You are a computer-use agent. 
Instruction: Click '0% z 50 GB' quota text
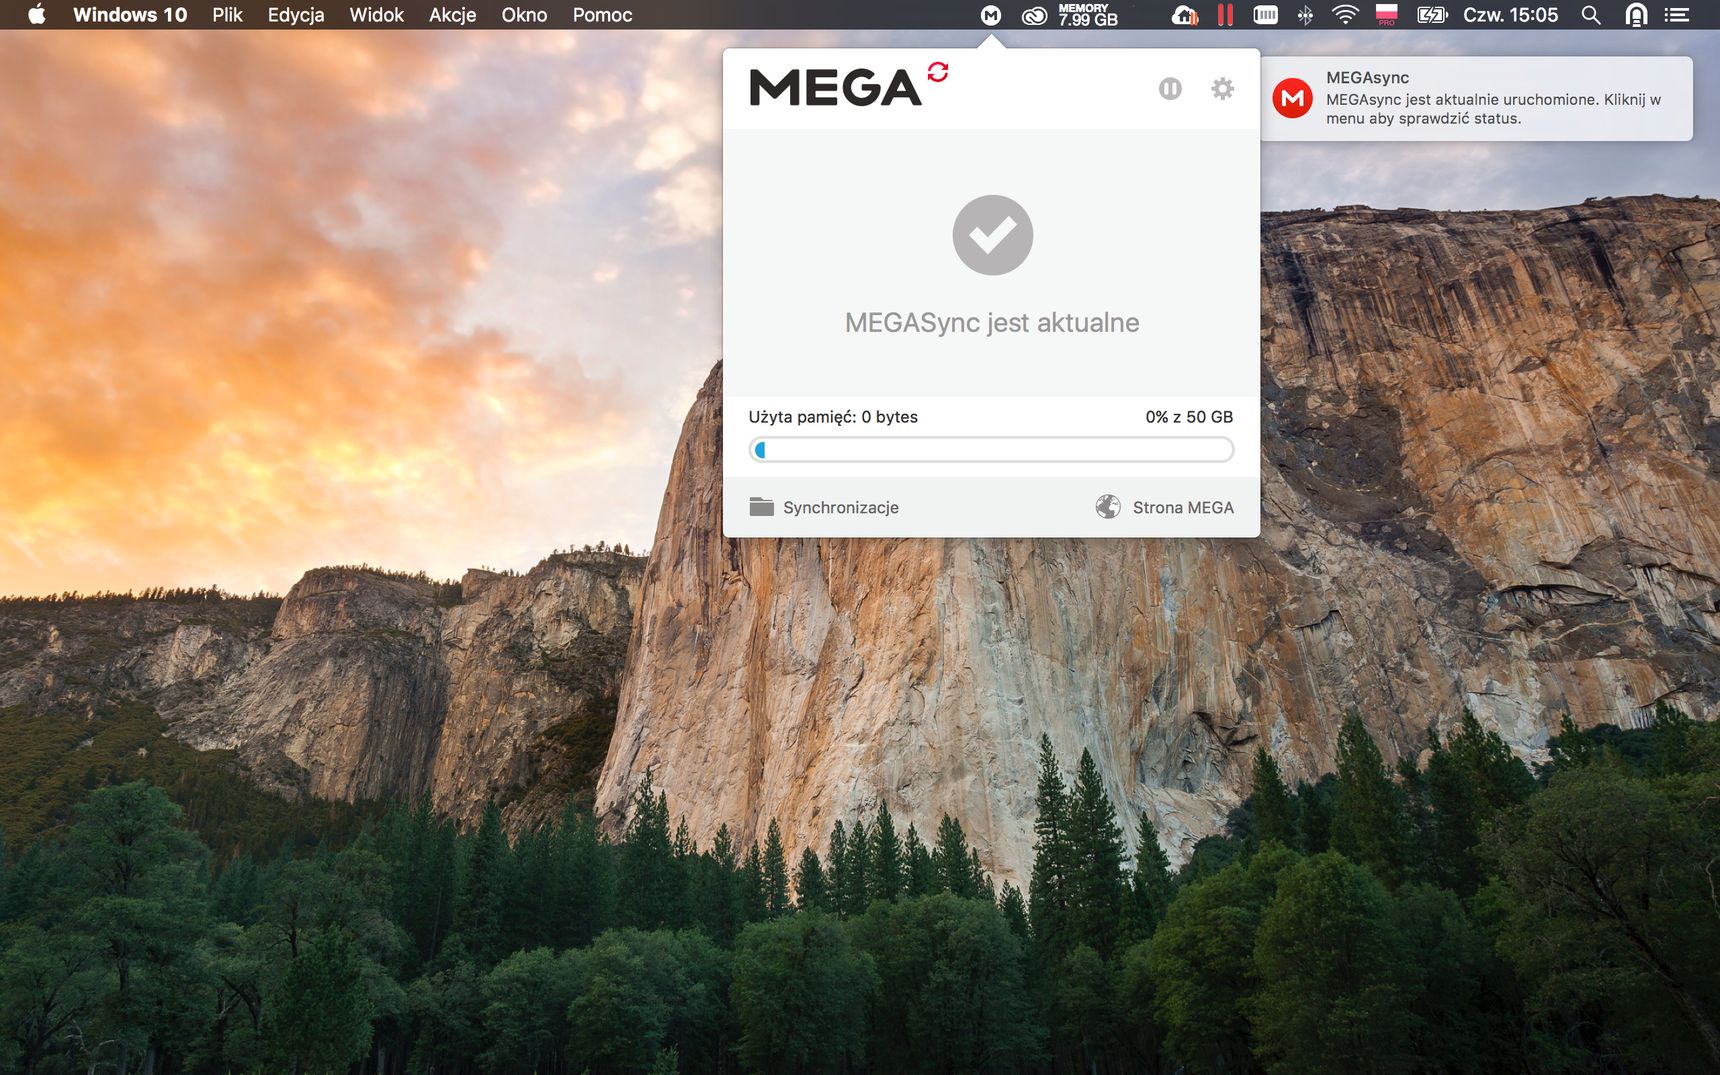point(1189,417)
